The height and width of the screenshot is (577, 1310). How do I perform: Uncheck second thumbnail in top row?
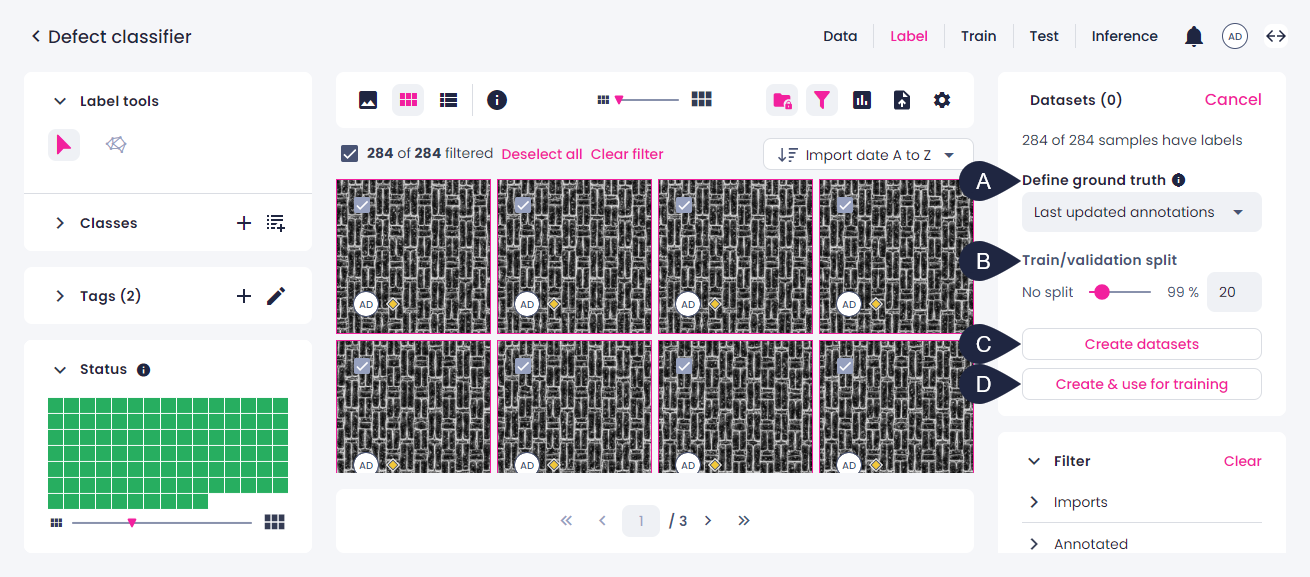[523, 205]
